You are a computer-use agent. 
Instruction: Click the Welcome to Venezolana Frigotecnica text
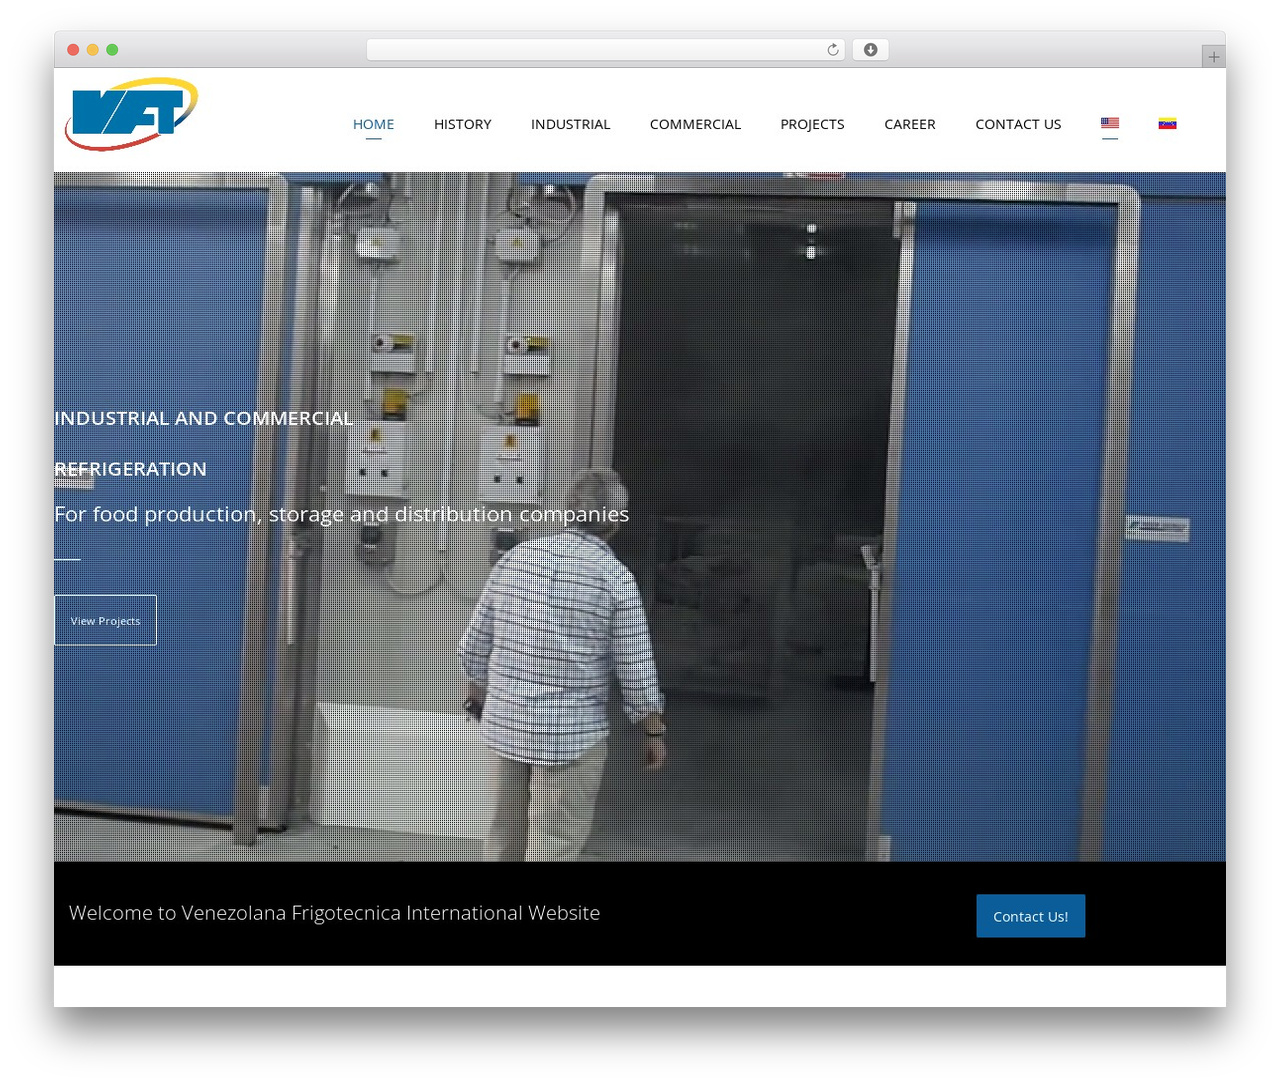pos(334,913)
